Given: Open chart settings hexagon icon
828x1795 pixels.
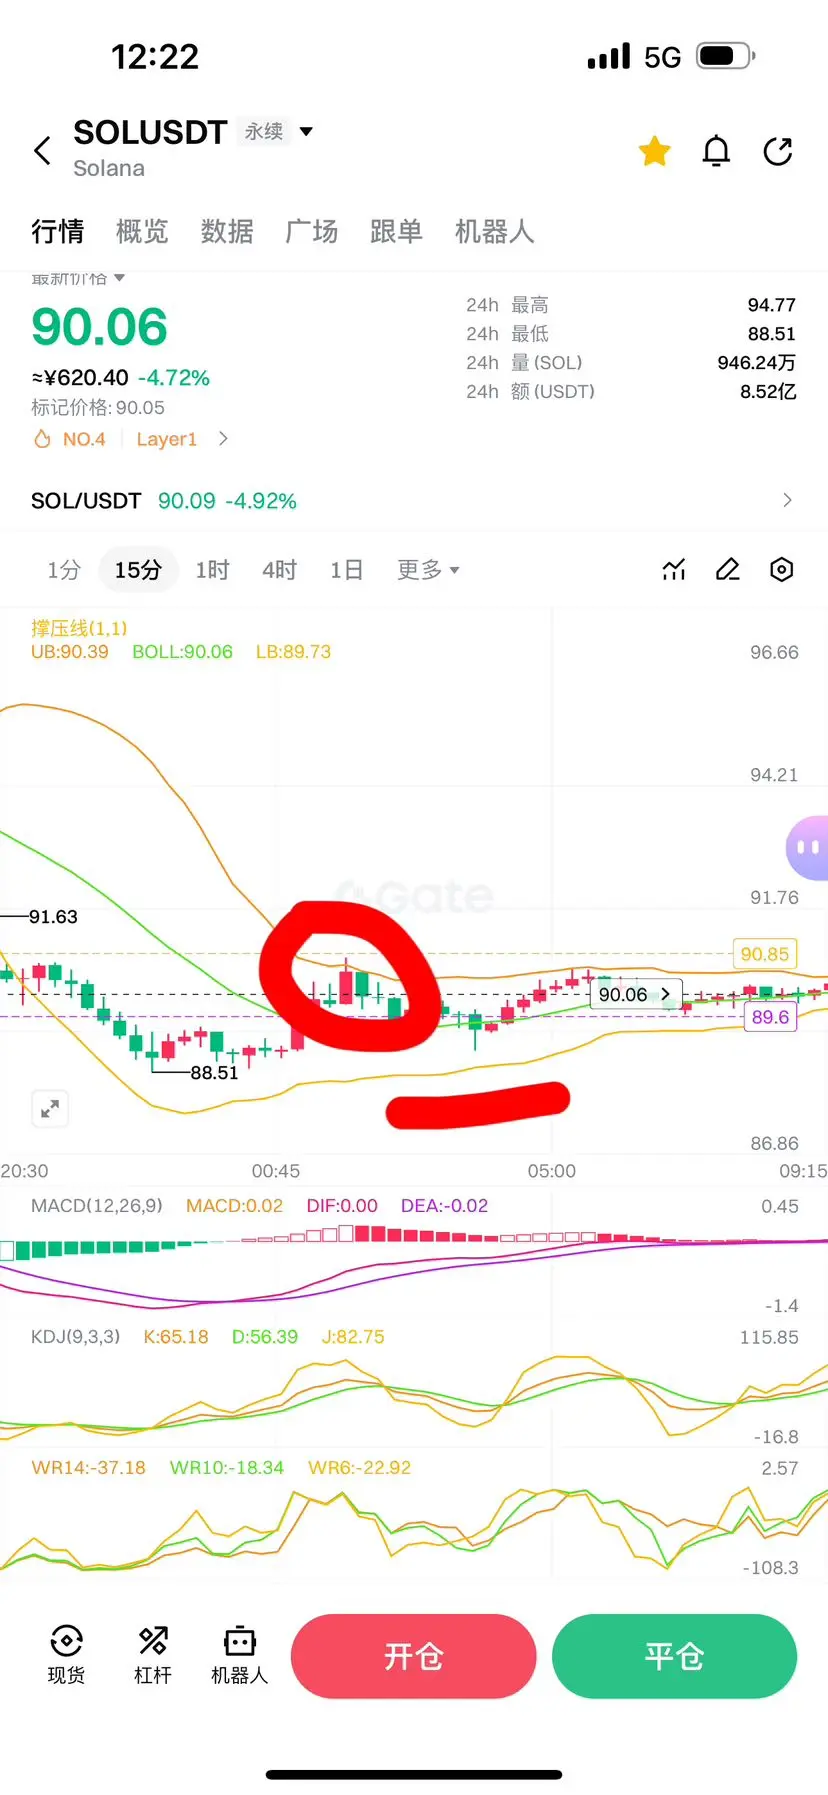Looking at the screenshot, I should click(782, 570).
